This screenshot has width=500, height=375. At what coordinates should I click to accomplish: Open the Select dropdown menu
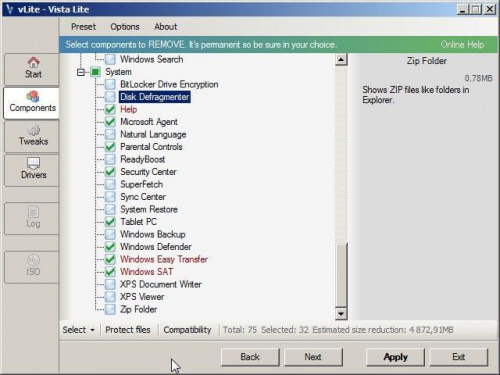(x=79, y=330)
